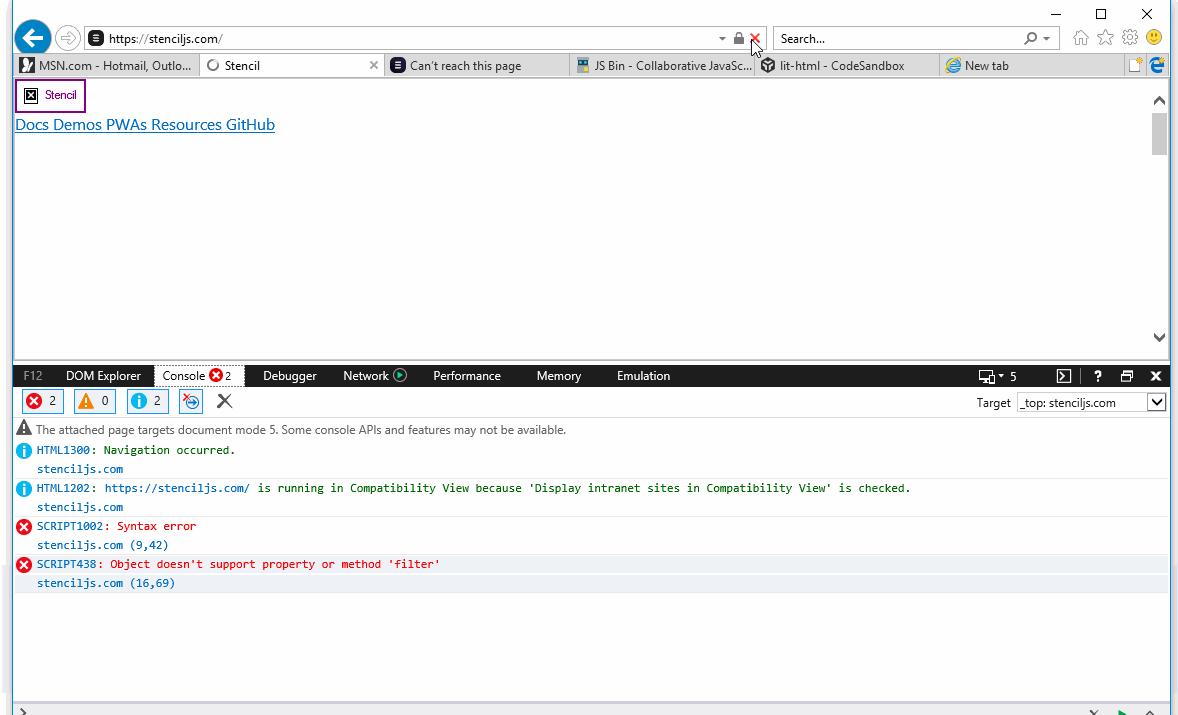
Task: Follow the GitHub navigation link
Action: coord(250,124)
